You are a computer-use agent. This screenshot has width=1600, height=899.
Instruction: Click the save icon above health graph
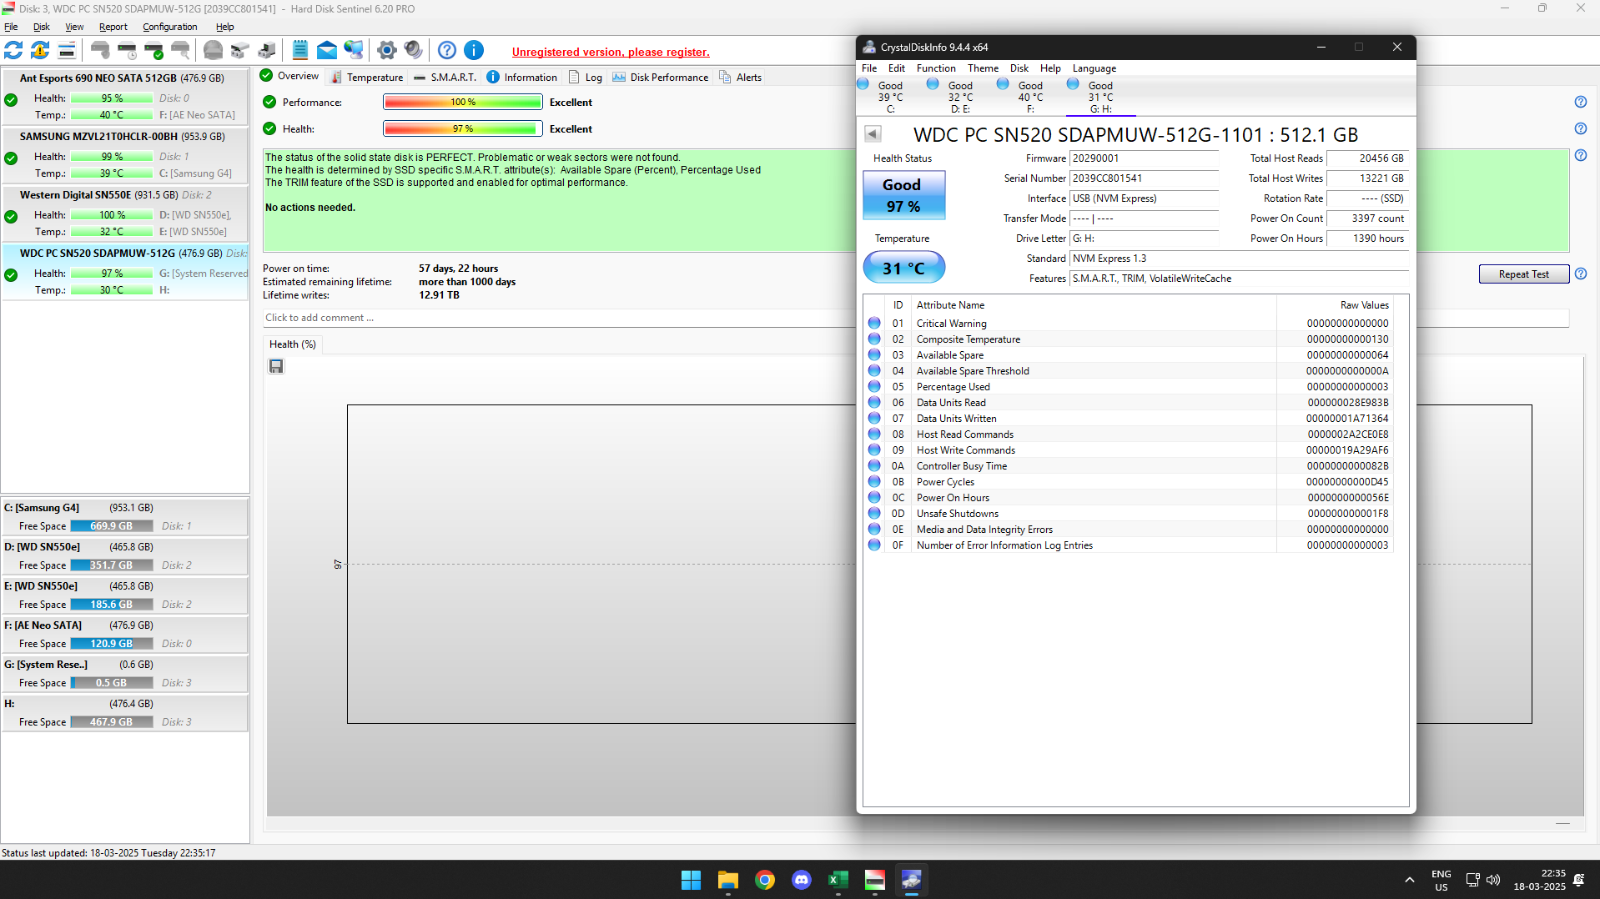(276, 367)
